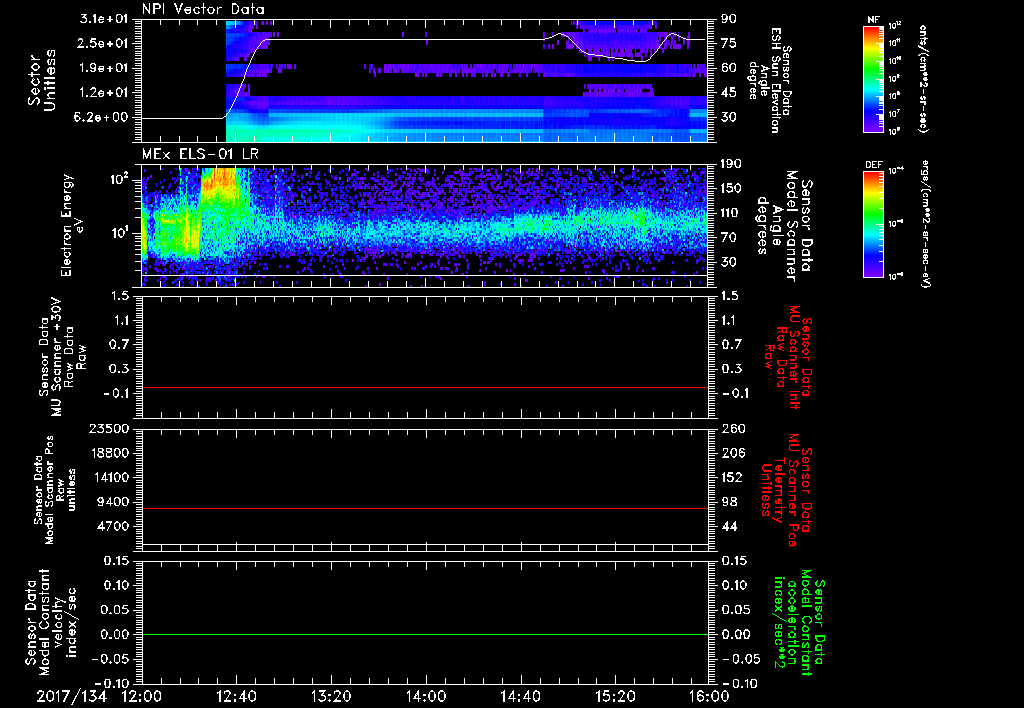Click the 12:00 time axis label
Image resolution: width=1024 pixels, height=708 pixels.
142,696
